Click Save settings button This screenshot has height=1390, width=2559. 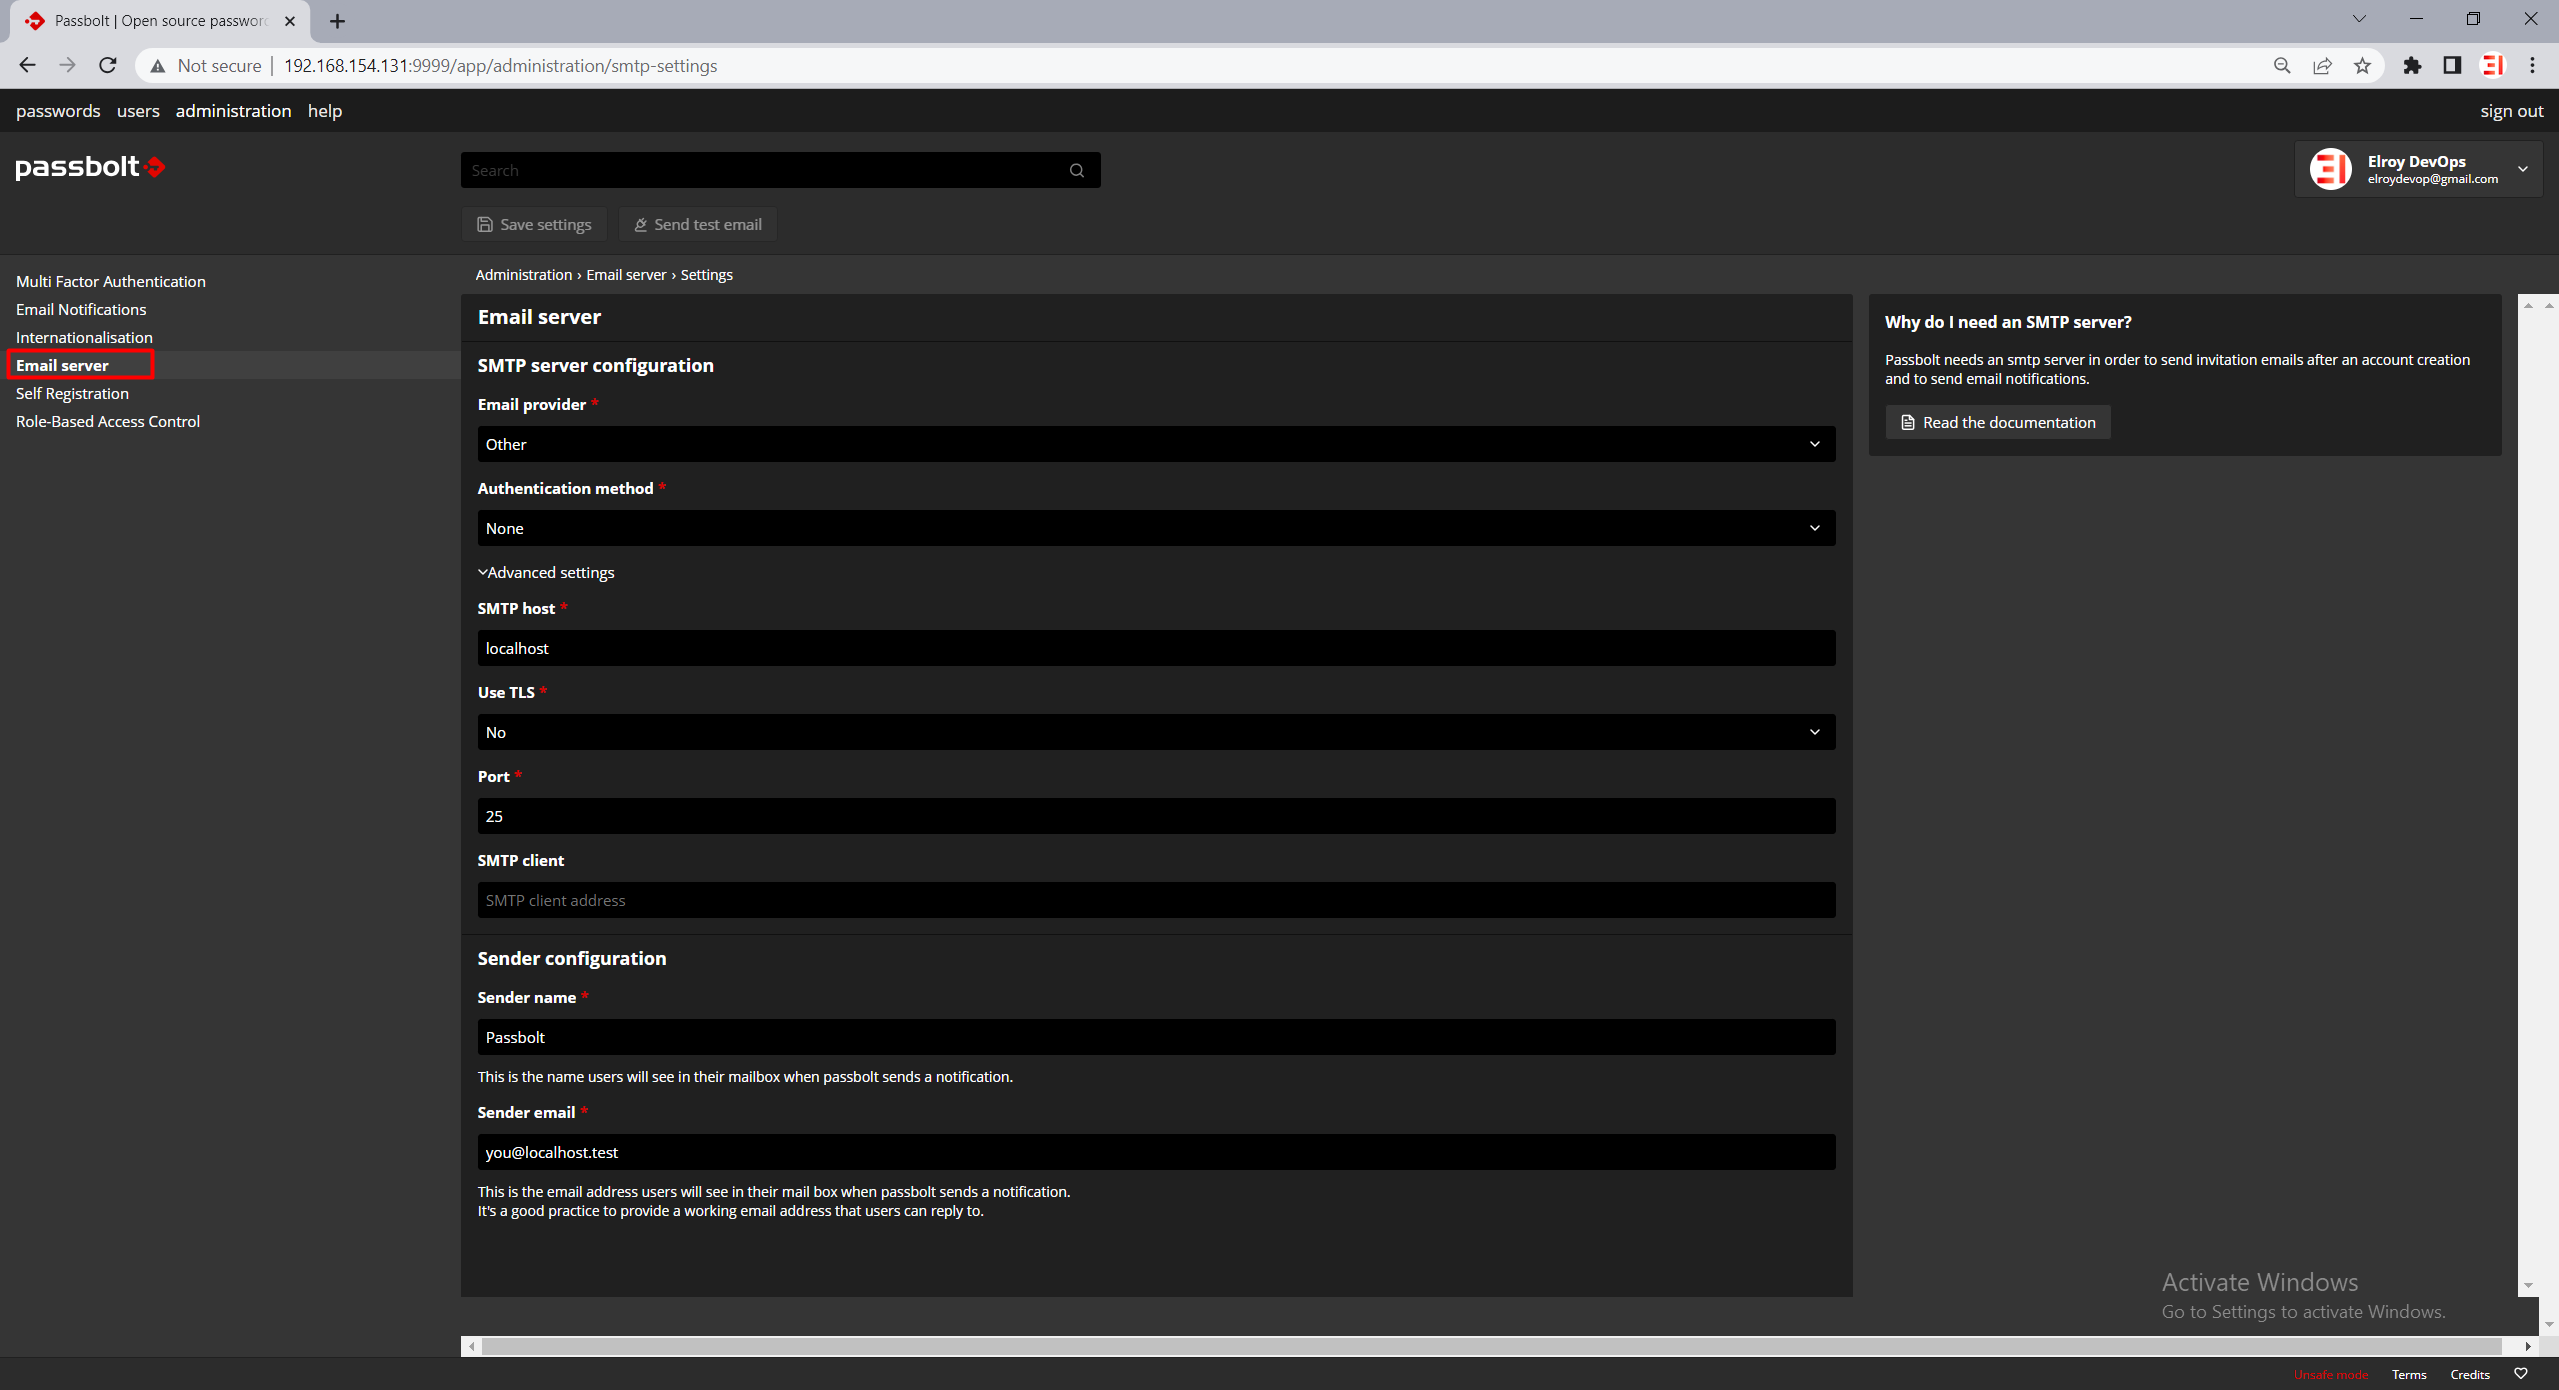tap(534, 225)
